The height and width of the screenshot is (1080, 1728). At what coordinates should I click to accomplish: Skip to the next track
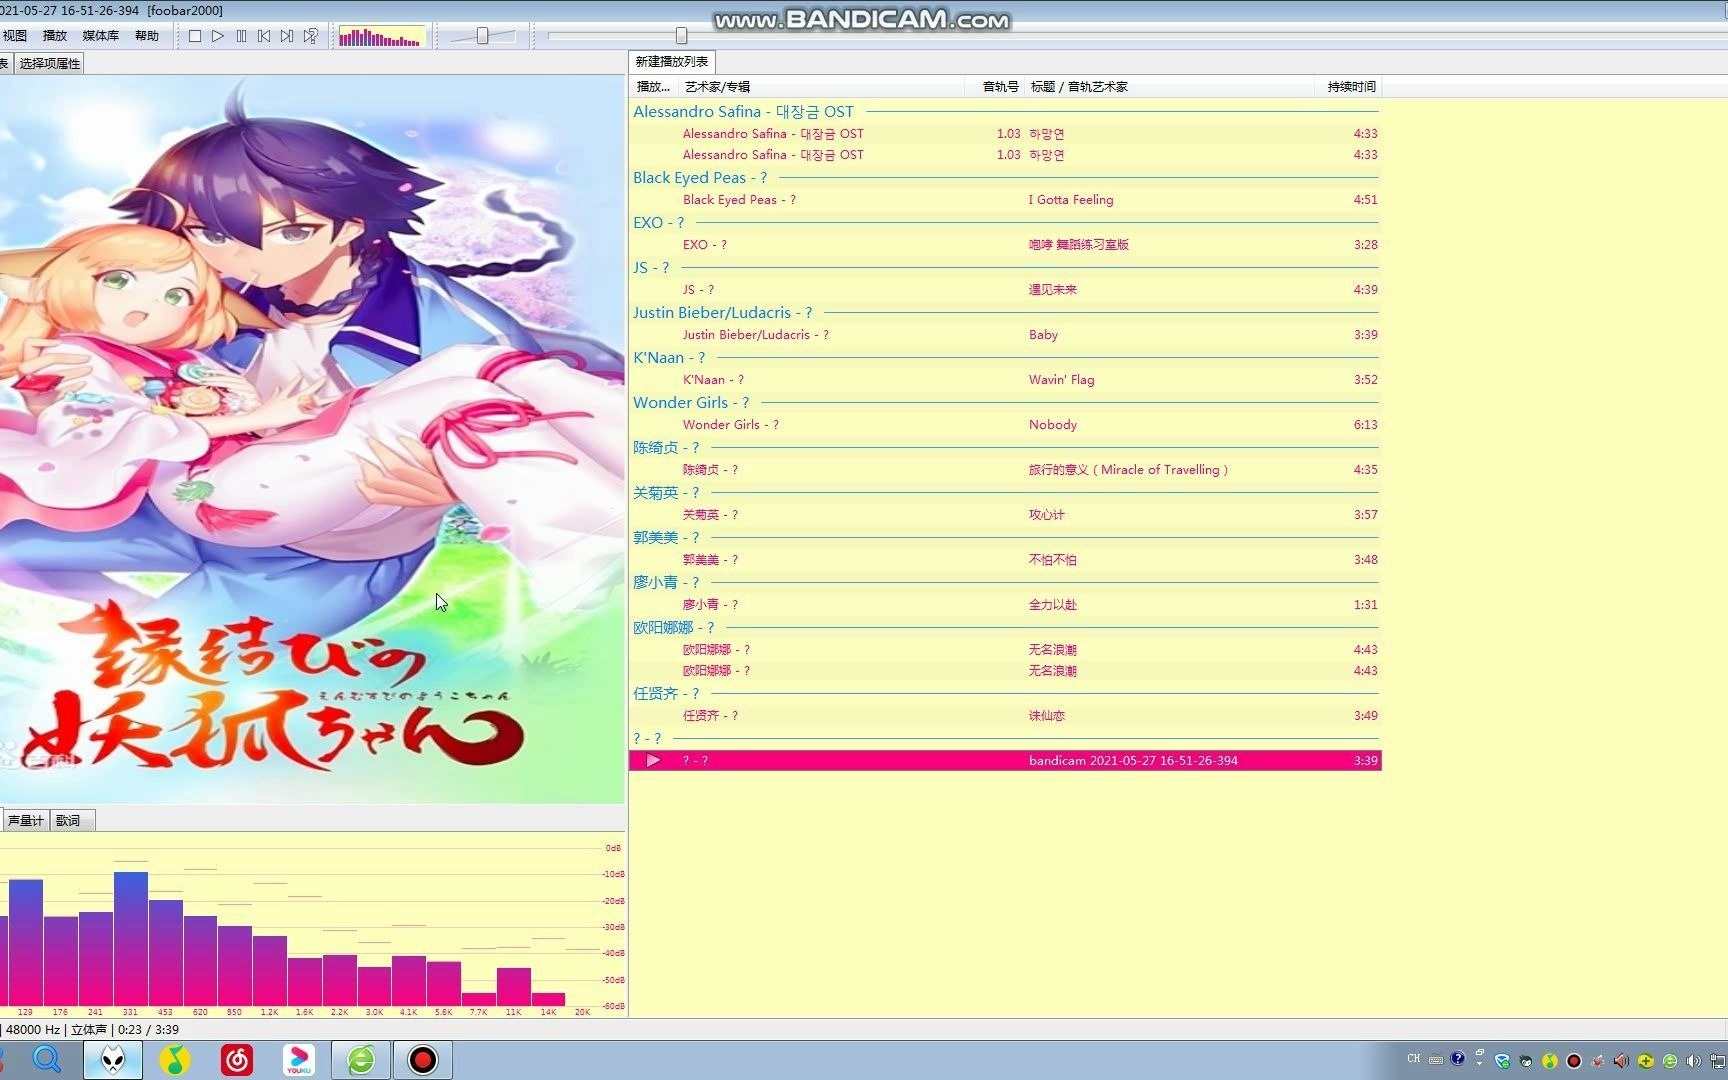tap(287, 36)
